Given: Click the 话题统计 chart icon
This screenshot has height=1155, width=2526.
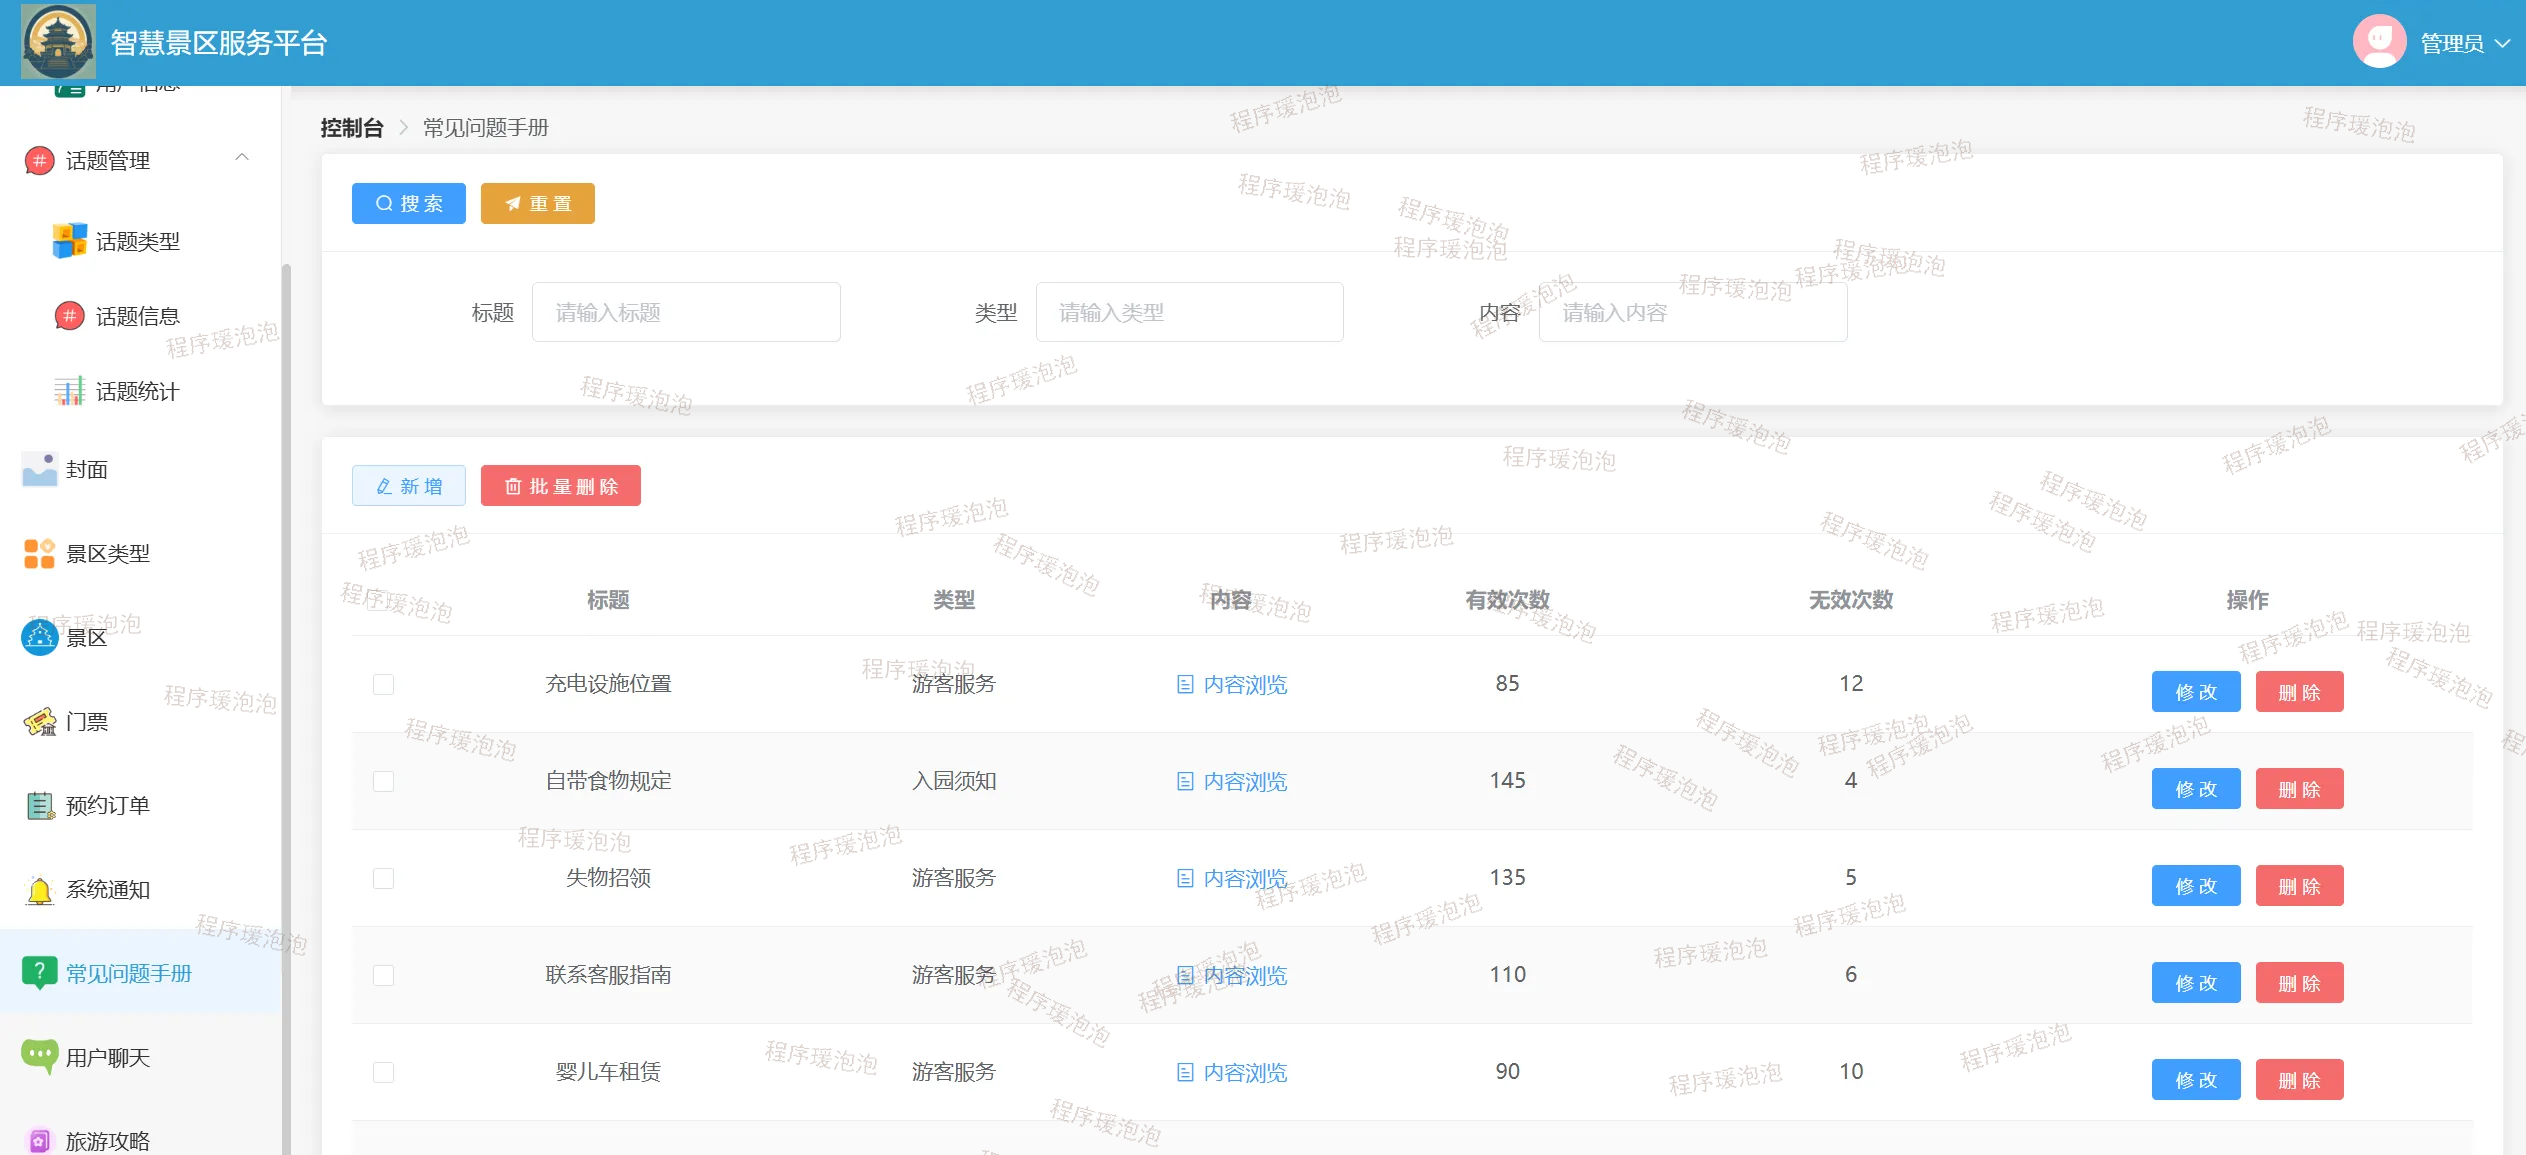Looking at the screenshot, I should [x=69, y=391].
